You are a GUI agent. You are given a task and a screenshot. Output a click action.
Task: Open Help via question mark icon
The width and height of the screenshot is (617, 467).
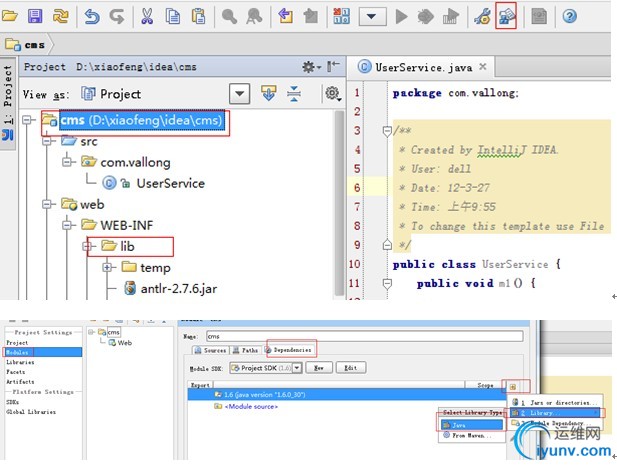[x=569, y=16]
